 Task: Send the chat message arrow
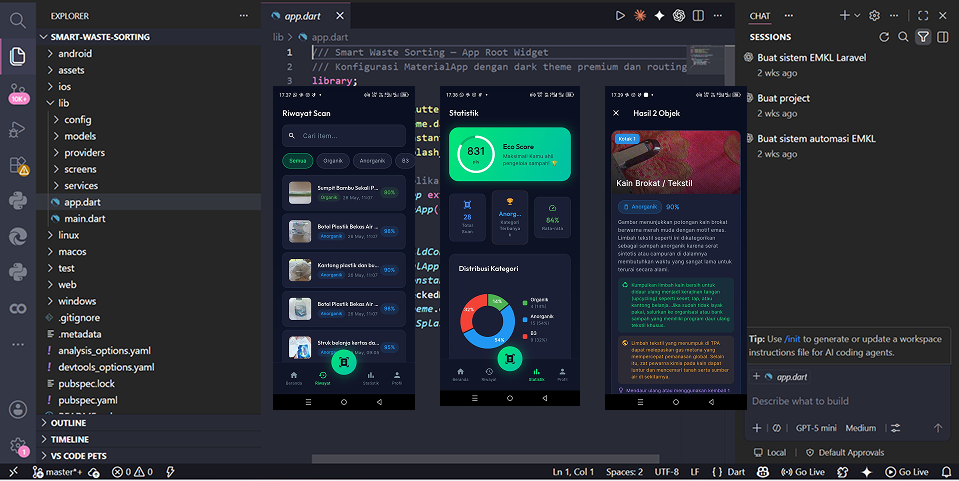938,428
